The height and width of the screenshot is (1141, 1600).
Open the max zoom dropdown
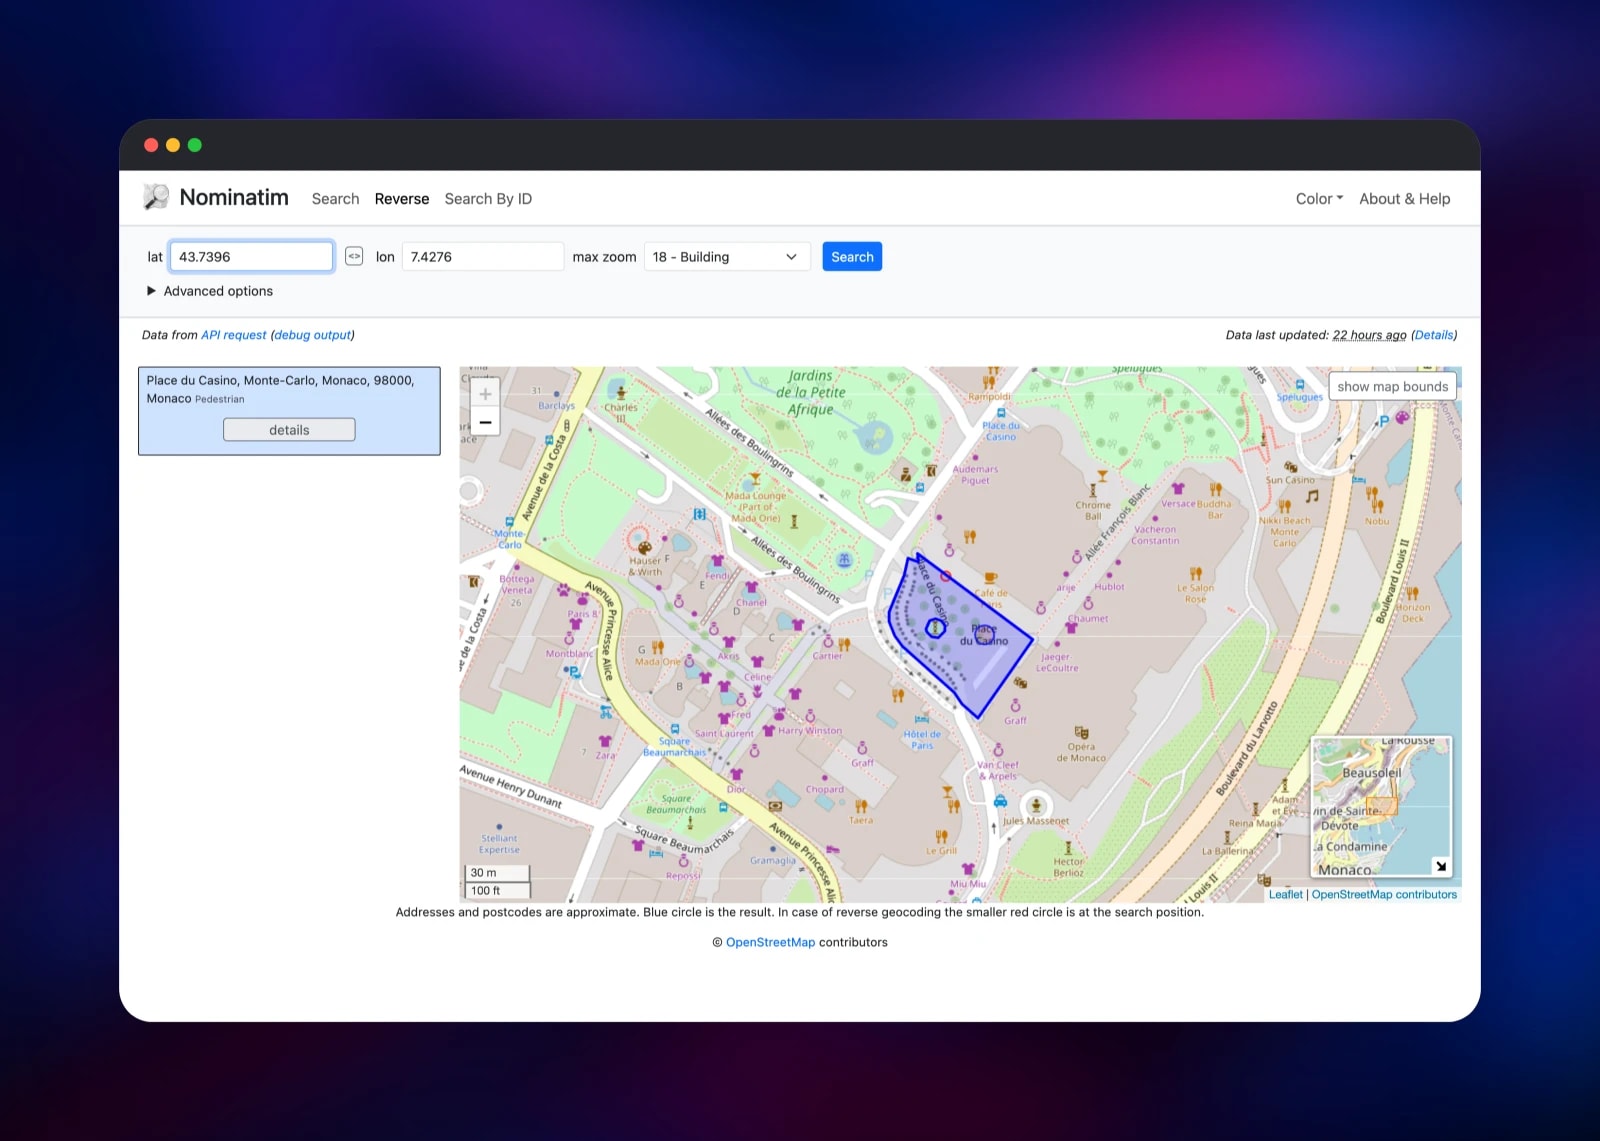tap(727, 257)
